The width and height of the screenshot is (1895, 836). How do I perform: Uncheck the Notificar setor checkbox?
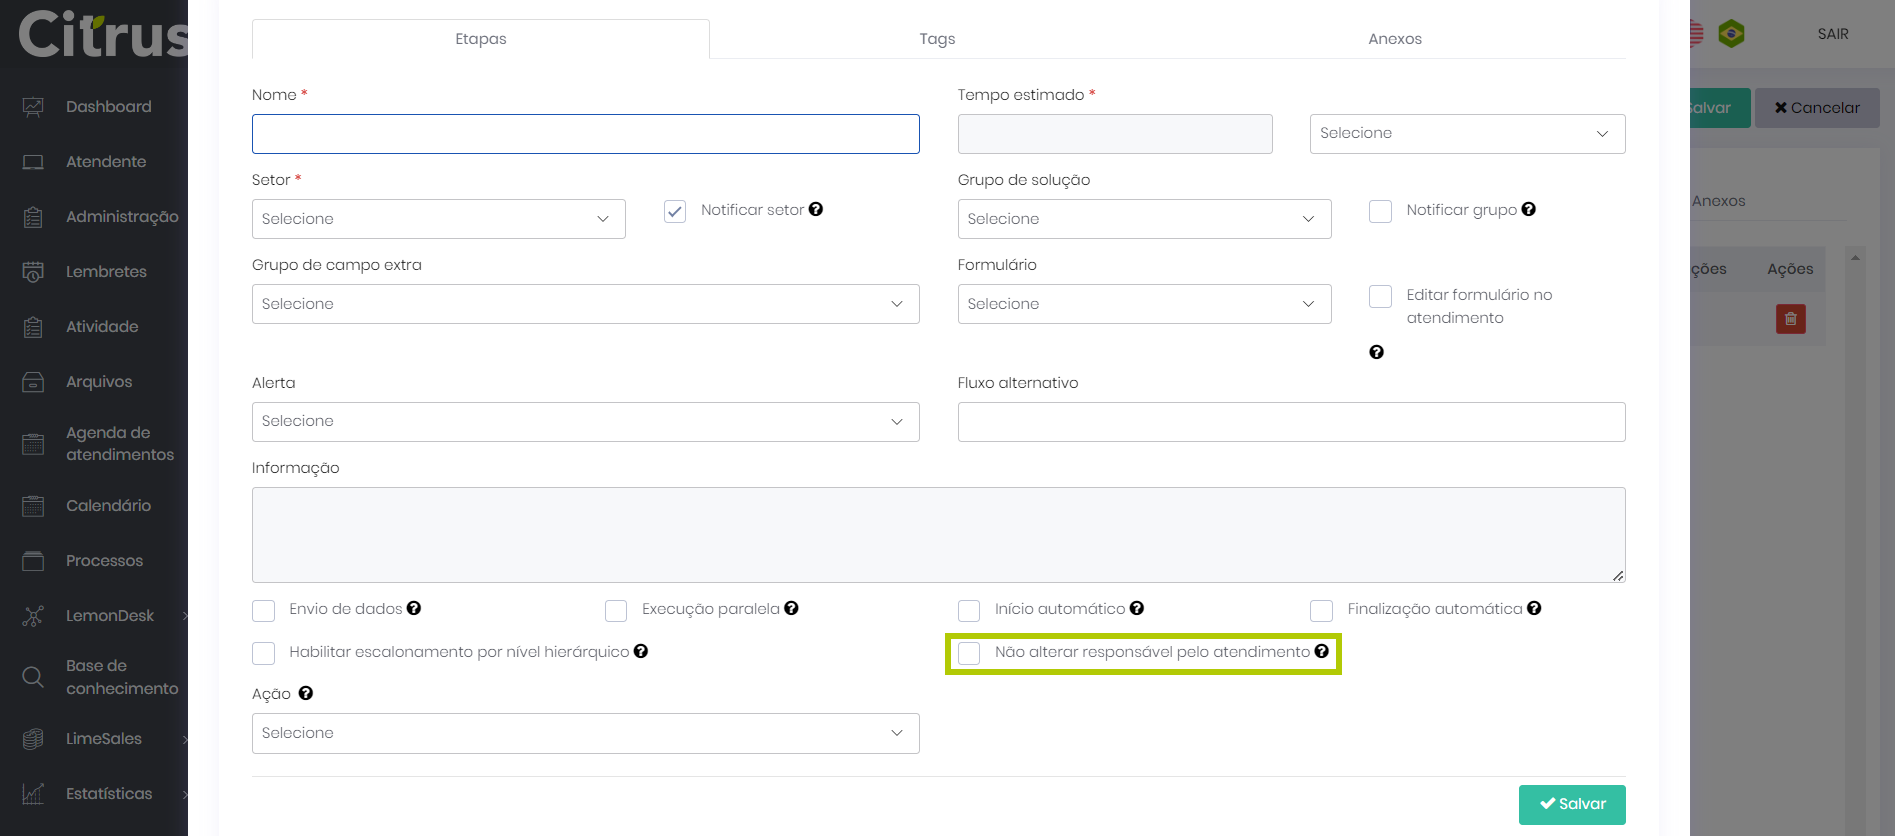coord(675,211)
